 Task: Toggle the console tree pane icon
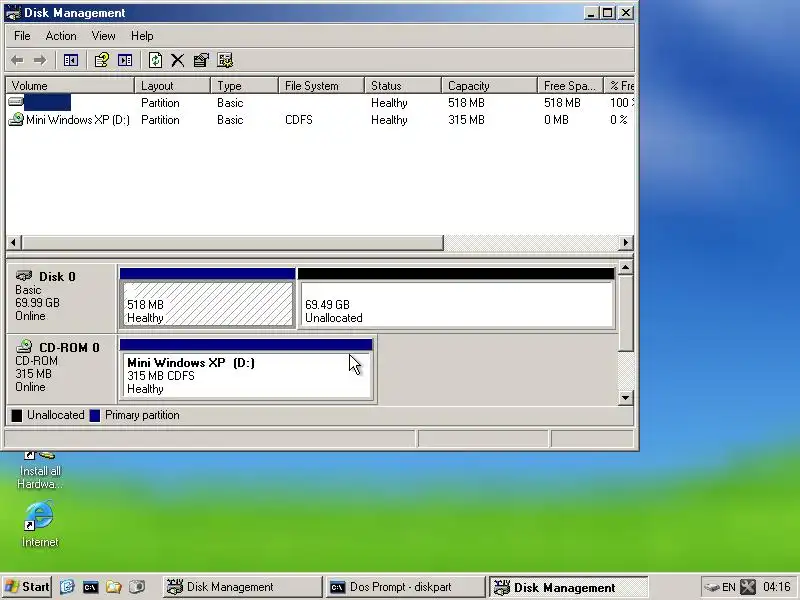(x=71, y=60)
